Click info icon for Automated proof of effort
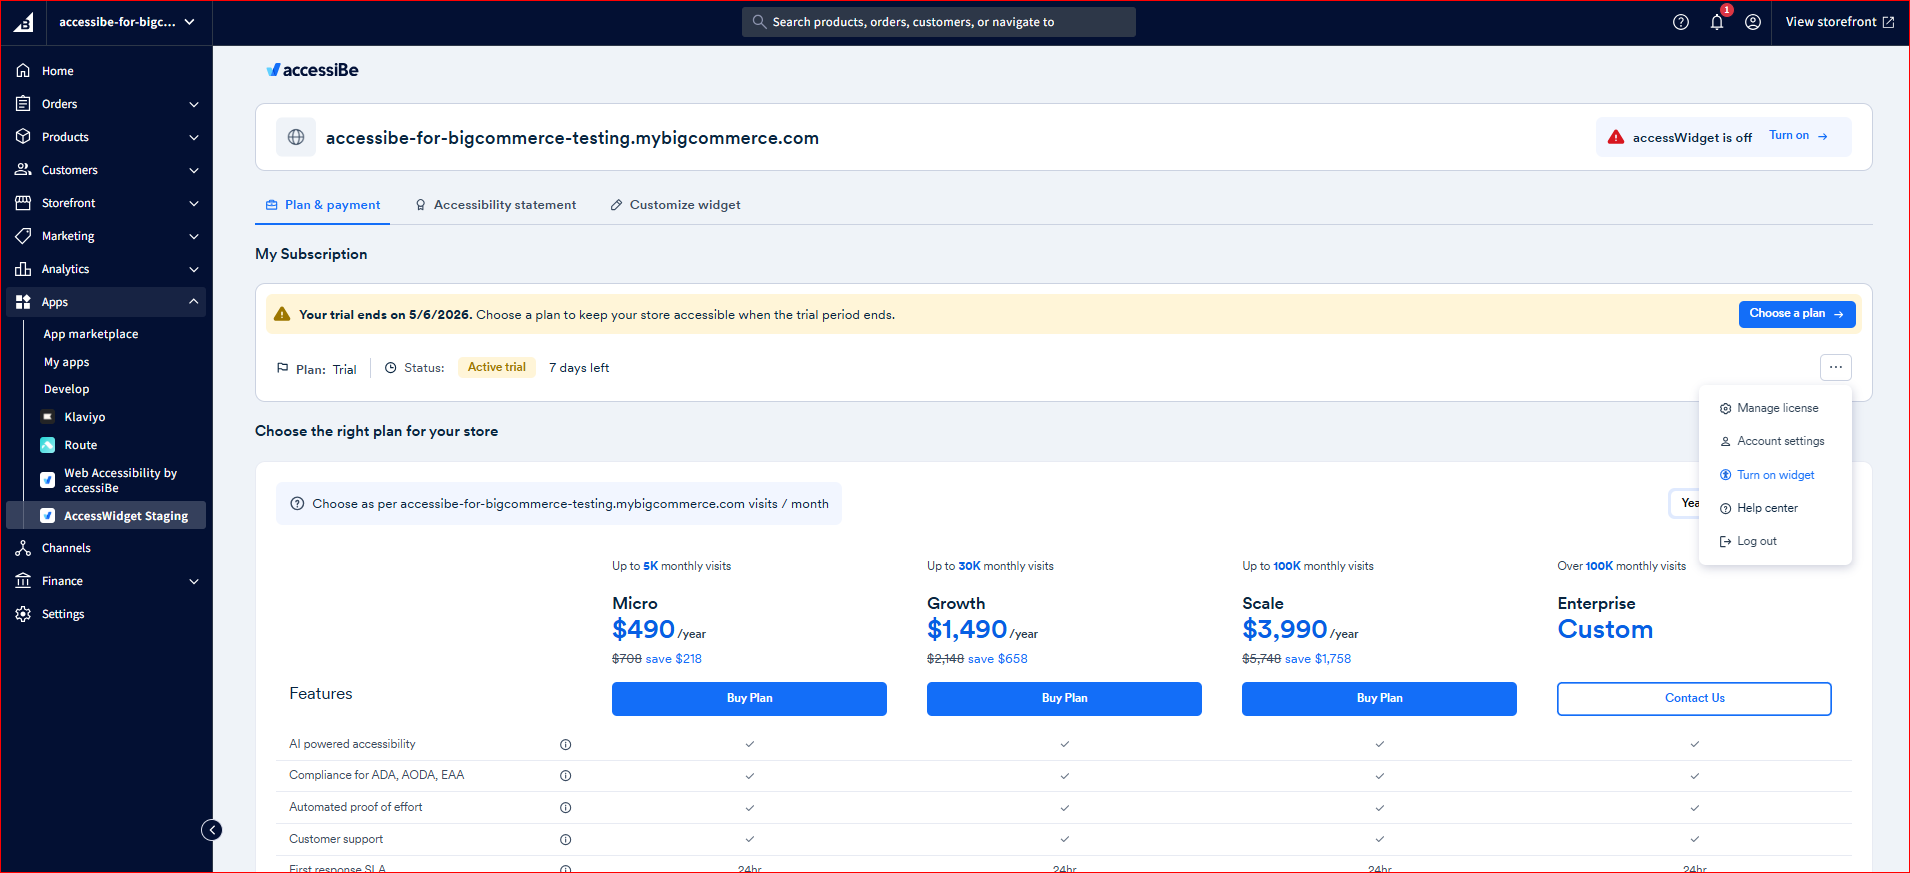 pos(566,807)
